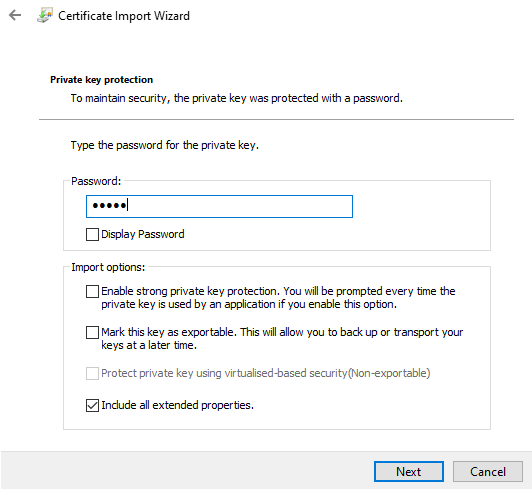532x489 pixels.
Task: Go back using the wizard's back arrow
Action: (15, 15)
